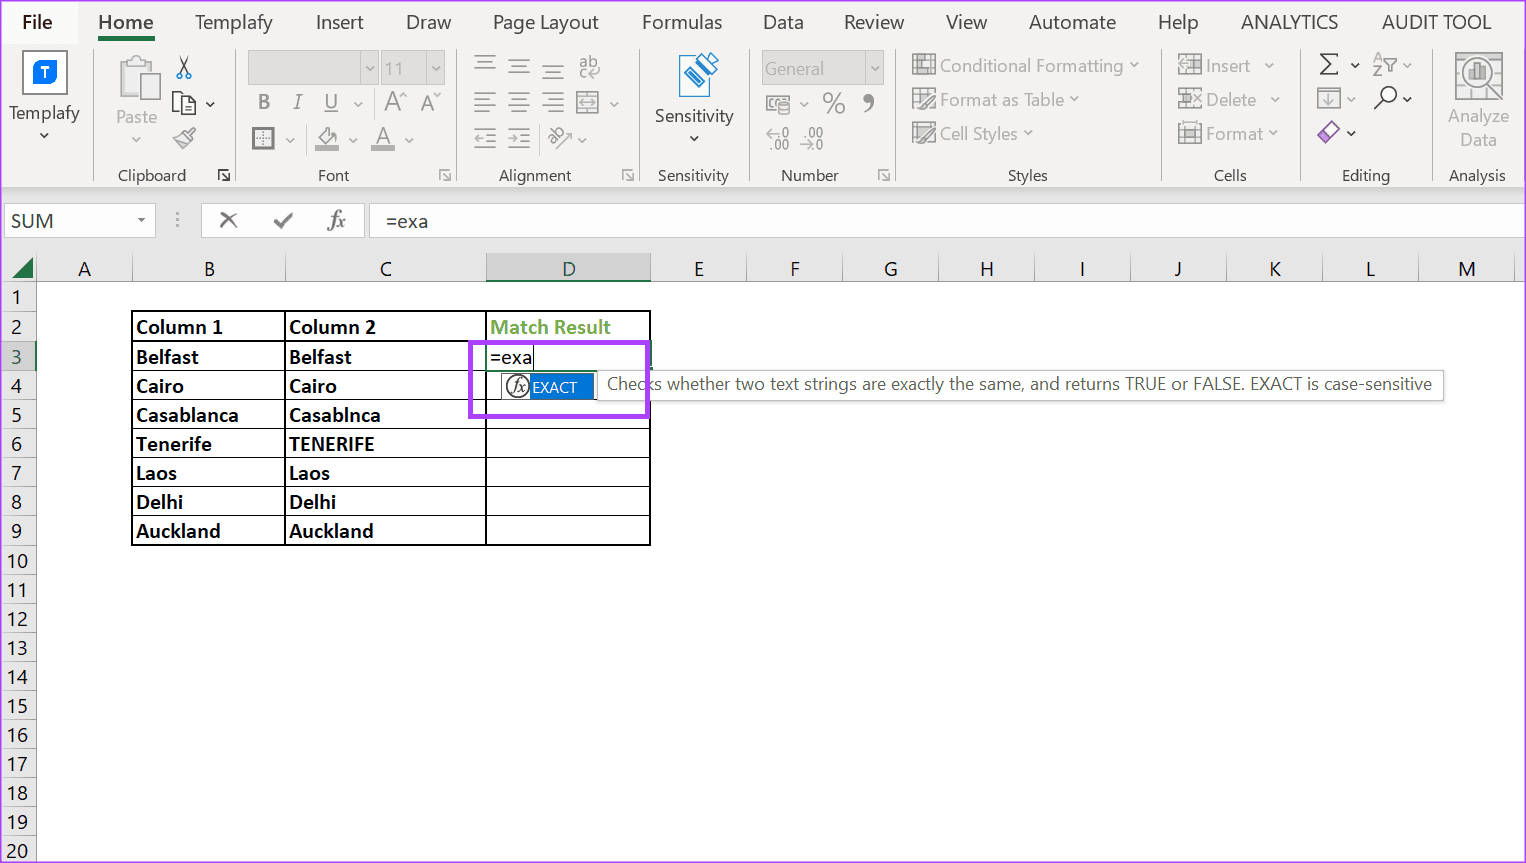
Task: Switch to the Page Layout tab
Action: coord(546,22)
